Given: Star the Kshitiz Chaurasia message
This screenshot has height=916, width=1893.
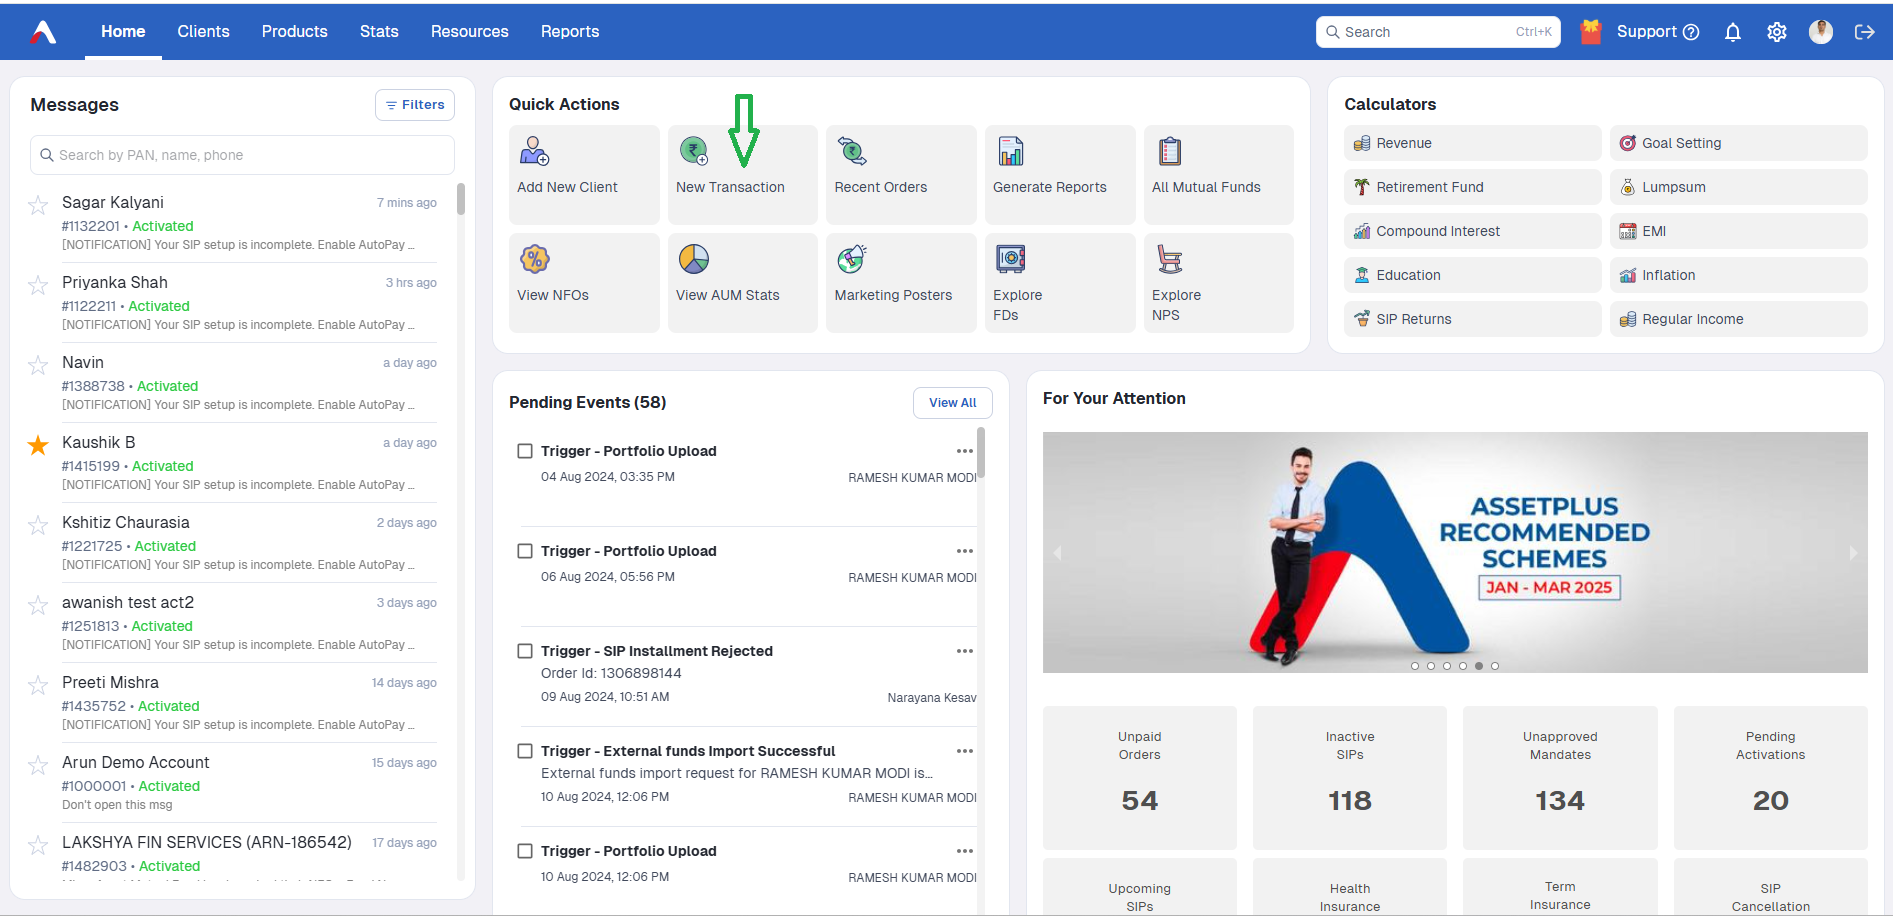Looking at the screenshot, I should click(38, 525).
